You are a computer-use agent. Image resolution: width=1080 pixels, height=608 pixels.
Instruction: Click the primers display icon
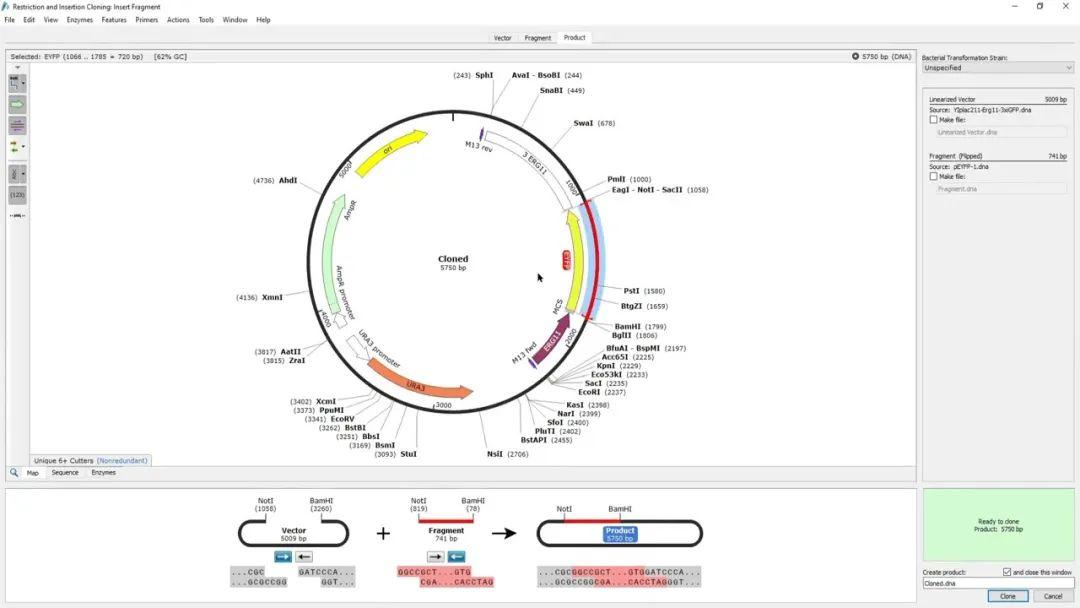(14, 145)
